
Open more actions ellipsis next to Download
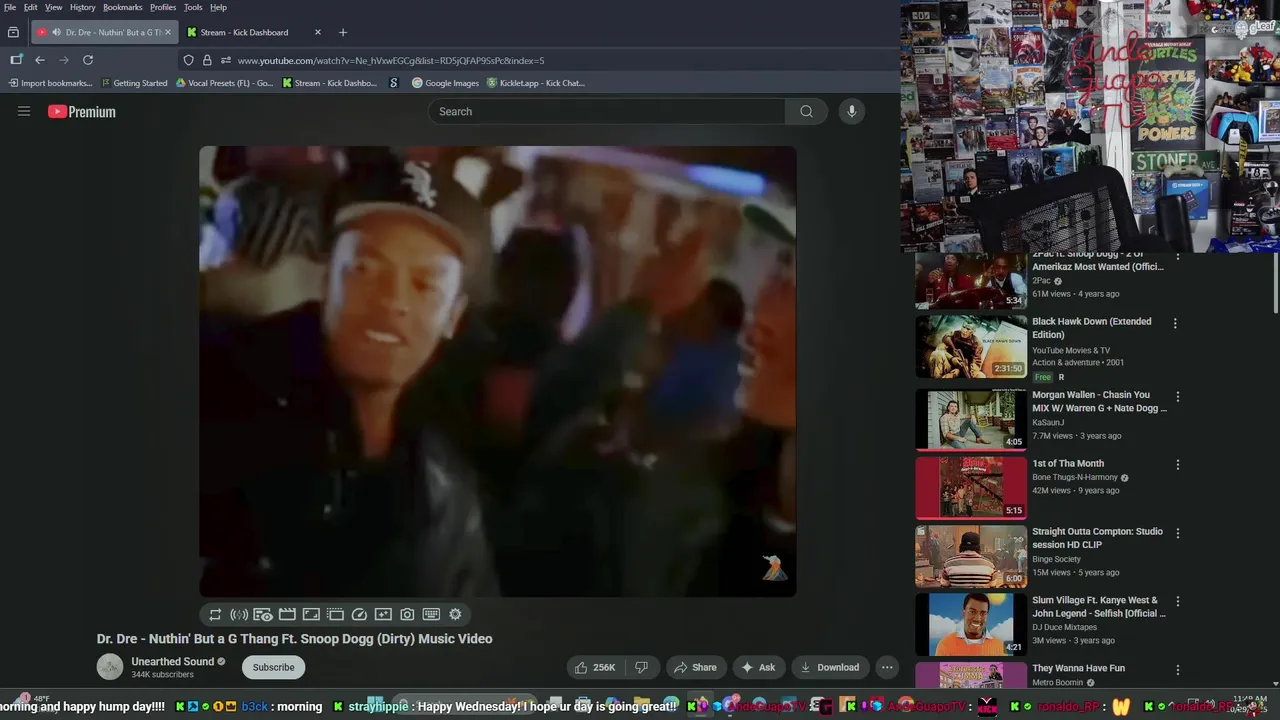coord(887,667)
